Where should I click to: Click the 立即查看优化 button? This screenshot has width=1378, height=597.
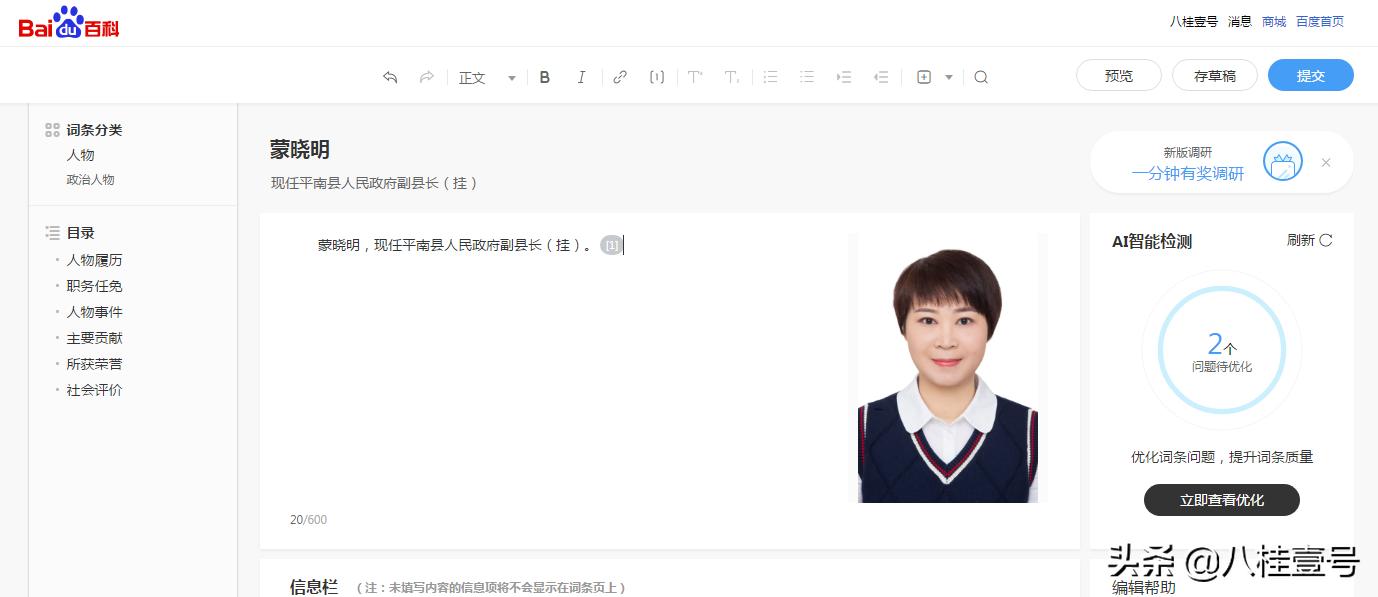point(1221,500)
